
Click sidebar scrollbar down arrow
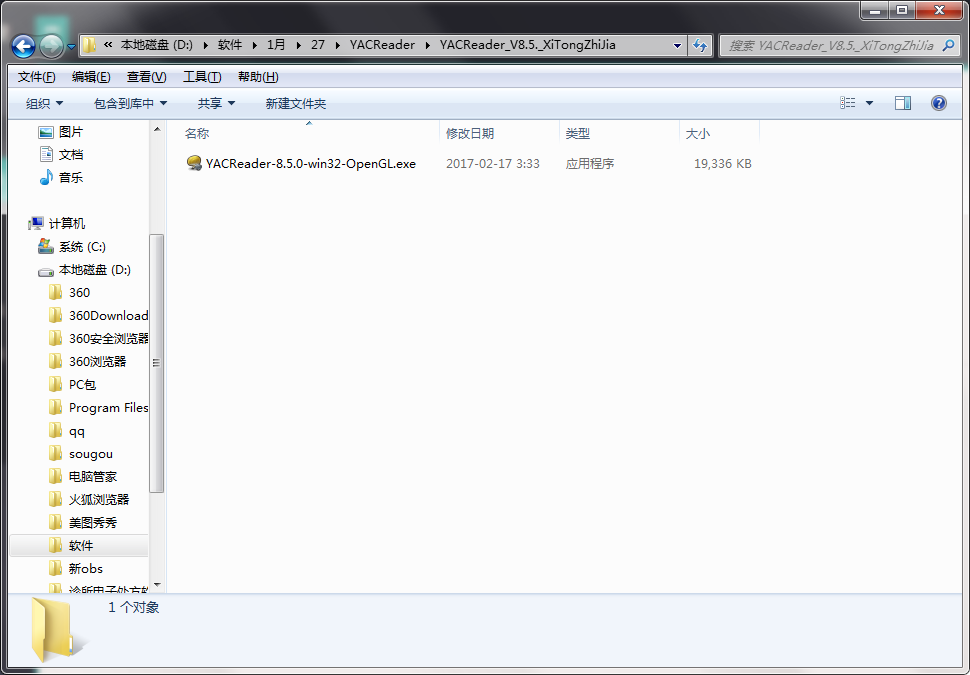(157, 585)
